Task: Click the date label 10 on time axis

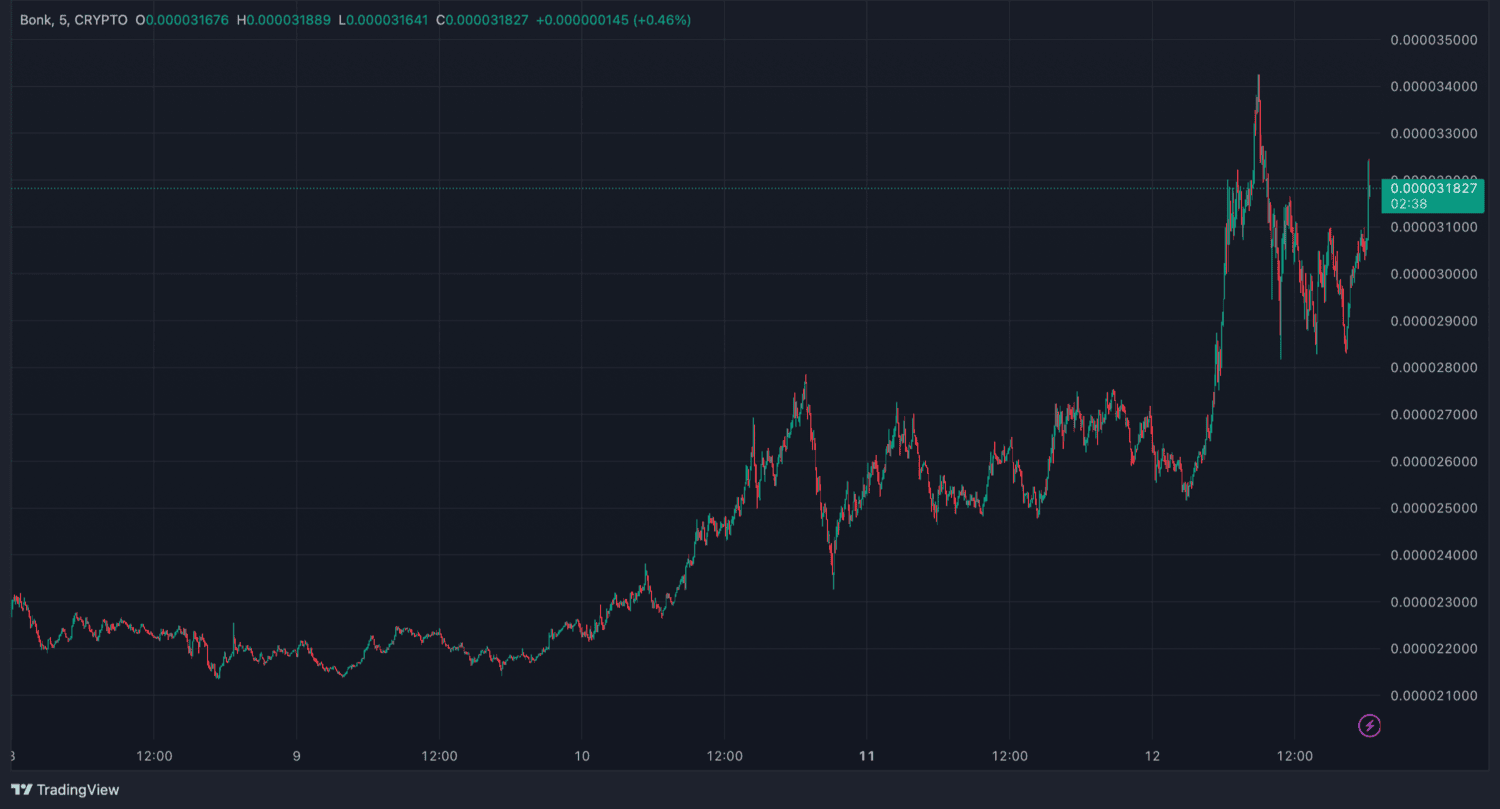Action: pos(582,756)
